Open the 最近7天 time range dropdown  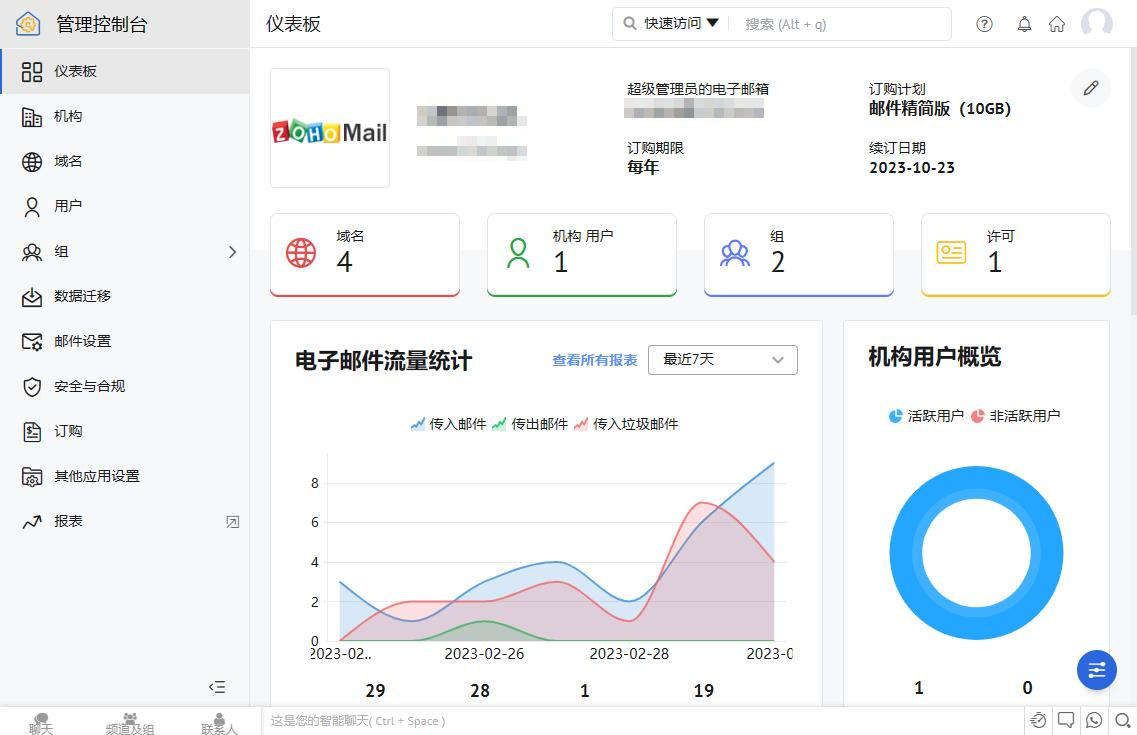coord(722,360)
